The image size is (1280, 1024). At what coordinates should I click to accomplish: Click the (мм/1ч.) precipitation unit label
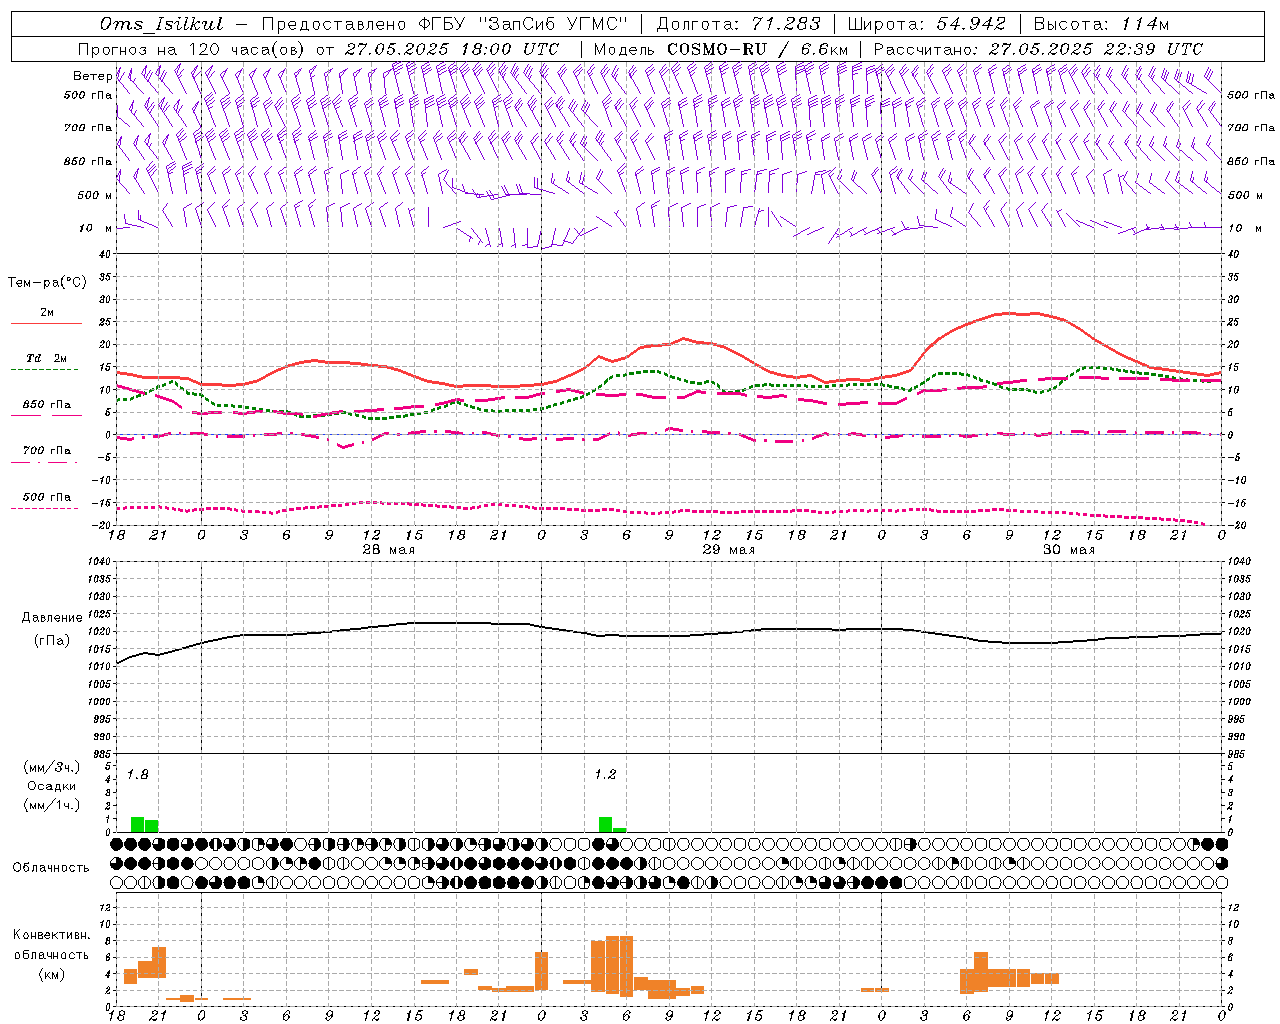click(52, 805)
